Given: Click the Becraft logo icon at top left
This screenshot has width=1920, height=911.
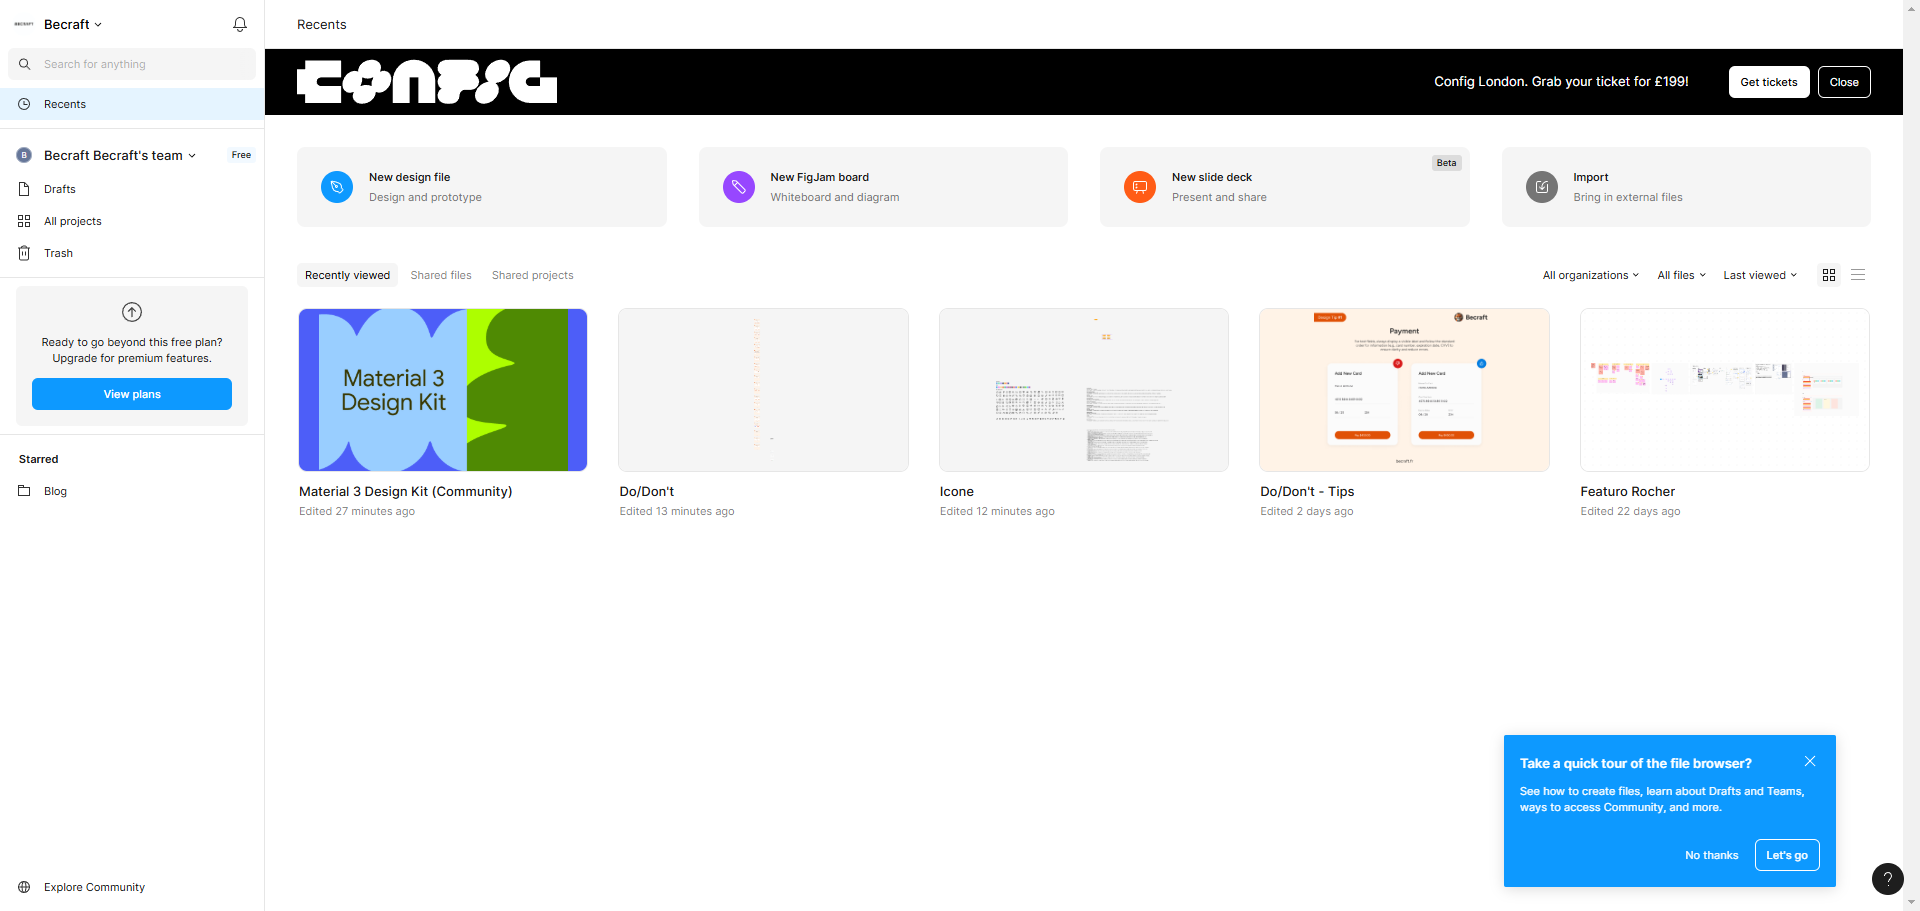Looking at the screenshot, I should pyautogui.click(x=24, y=24).
